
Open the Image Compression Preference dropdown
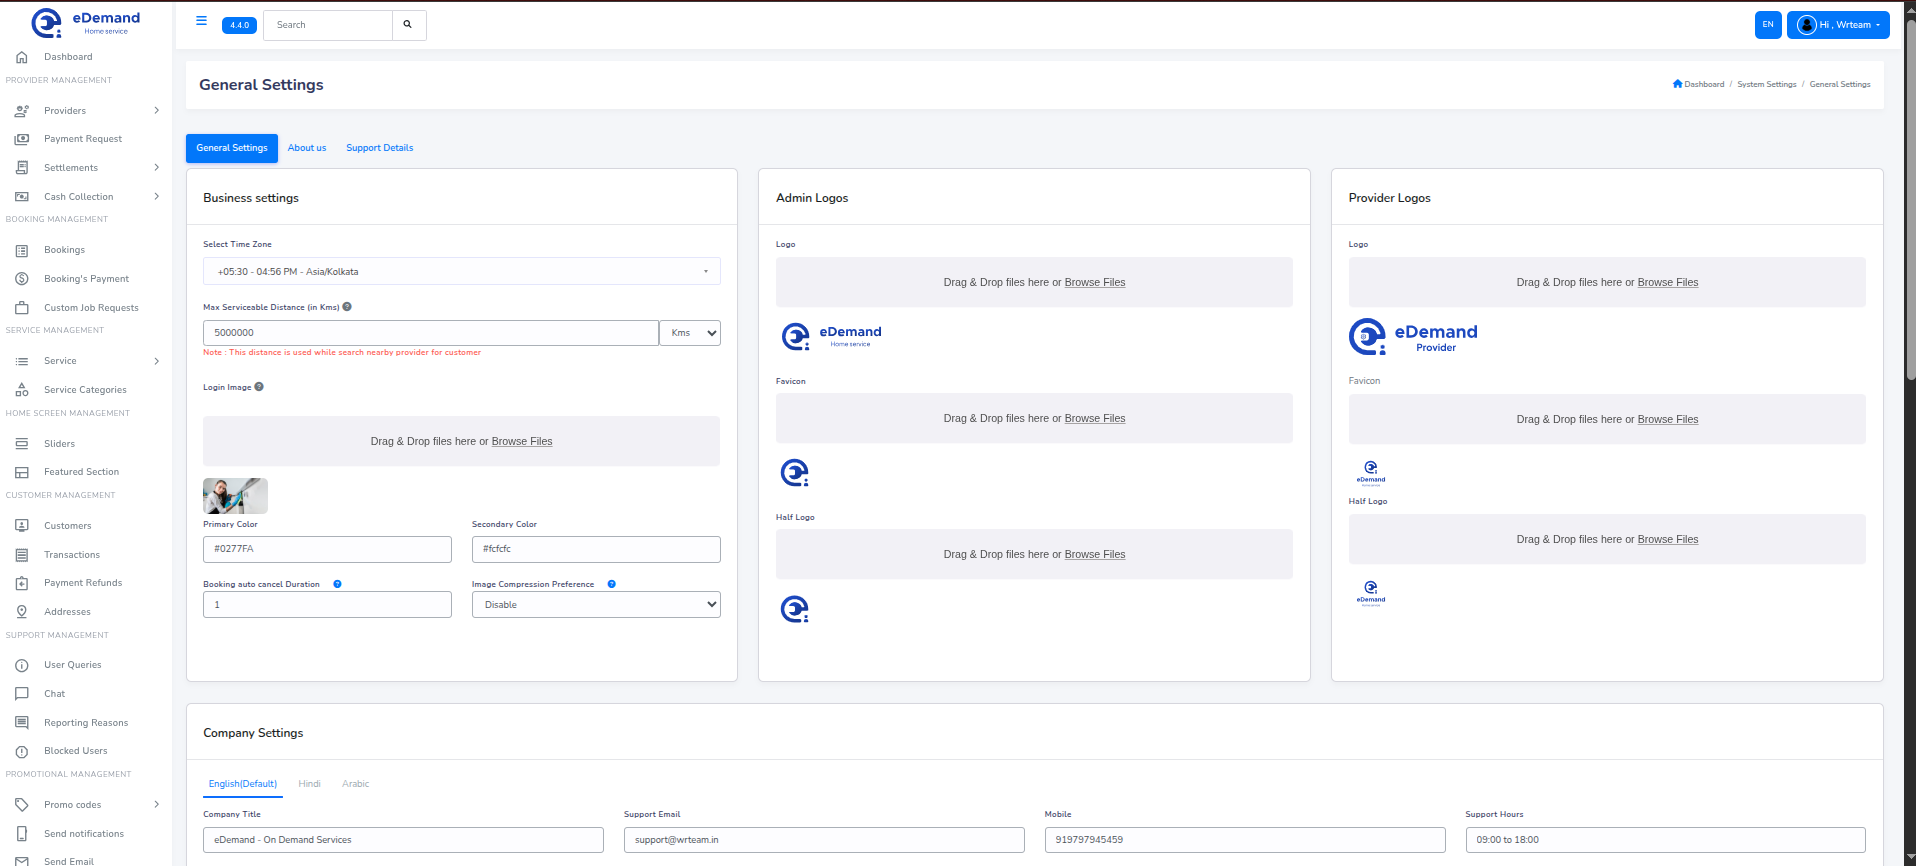pyautogui.click(x=595, y=605)
